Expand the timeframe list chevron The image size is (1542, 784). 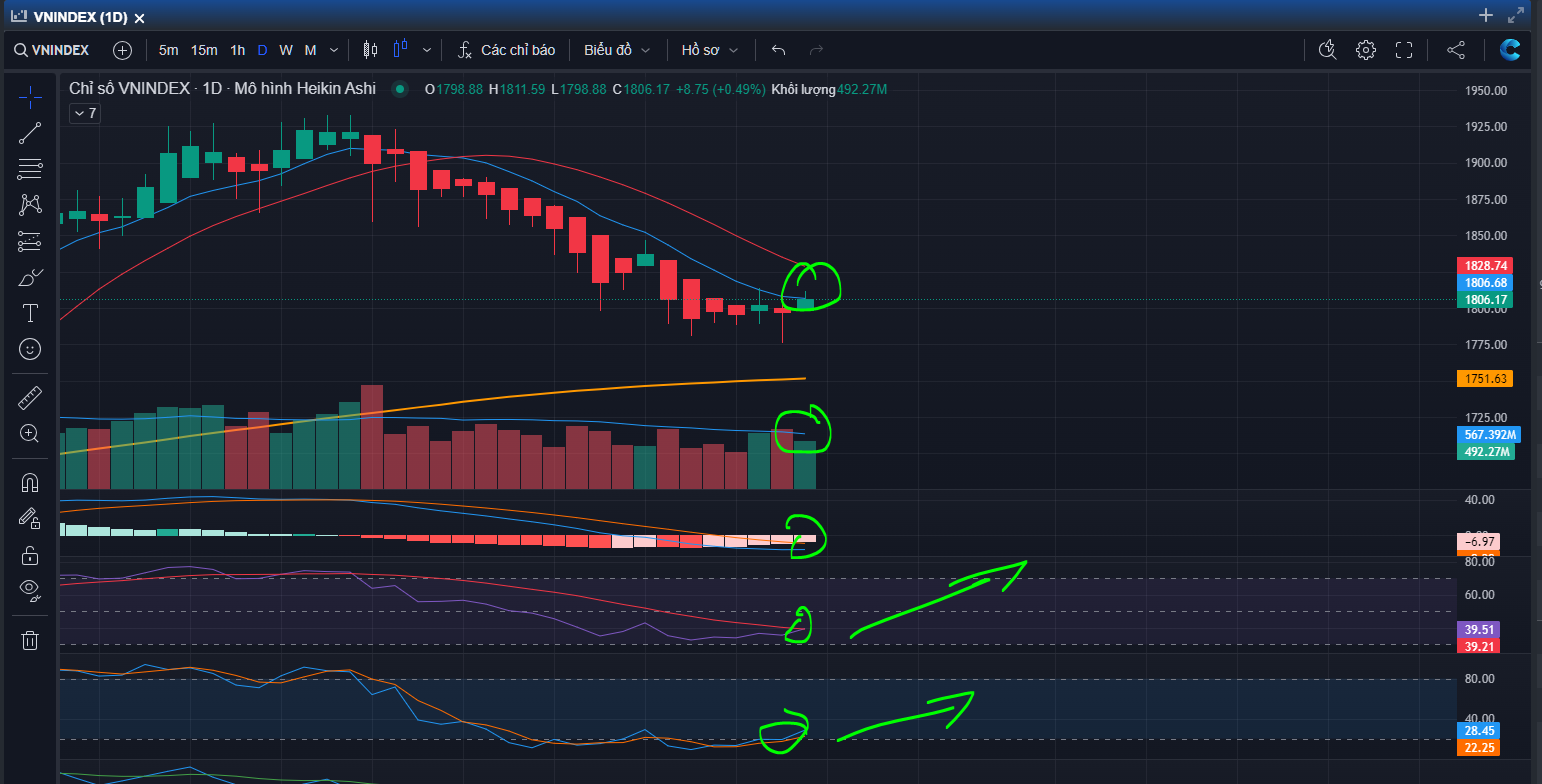(x=334, y=50)
